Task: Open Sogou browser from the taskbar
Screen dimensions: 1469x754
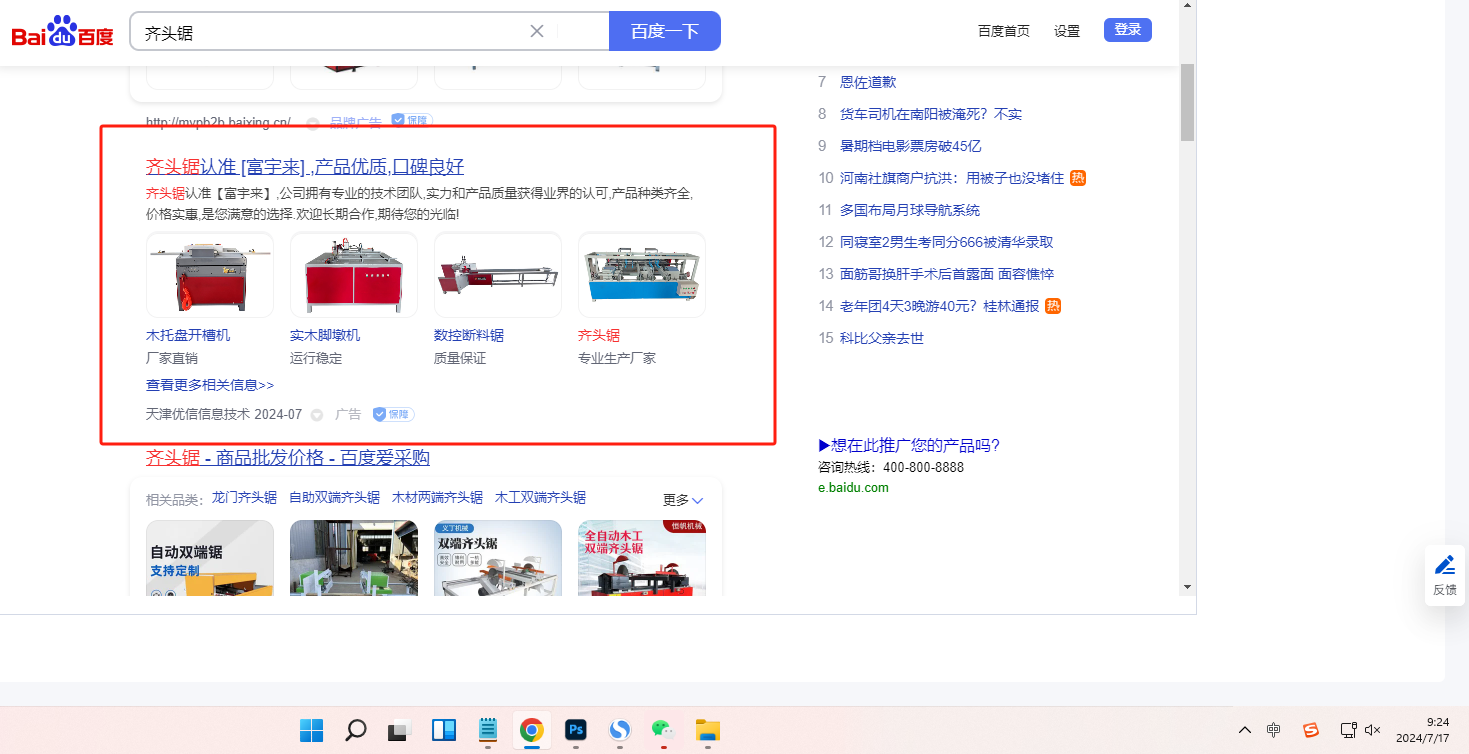Action: (620, 730)
